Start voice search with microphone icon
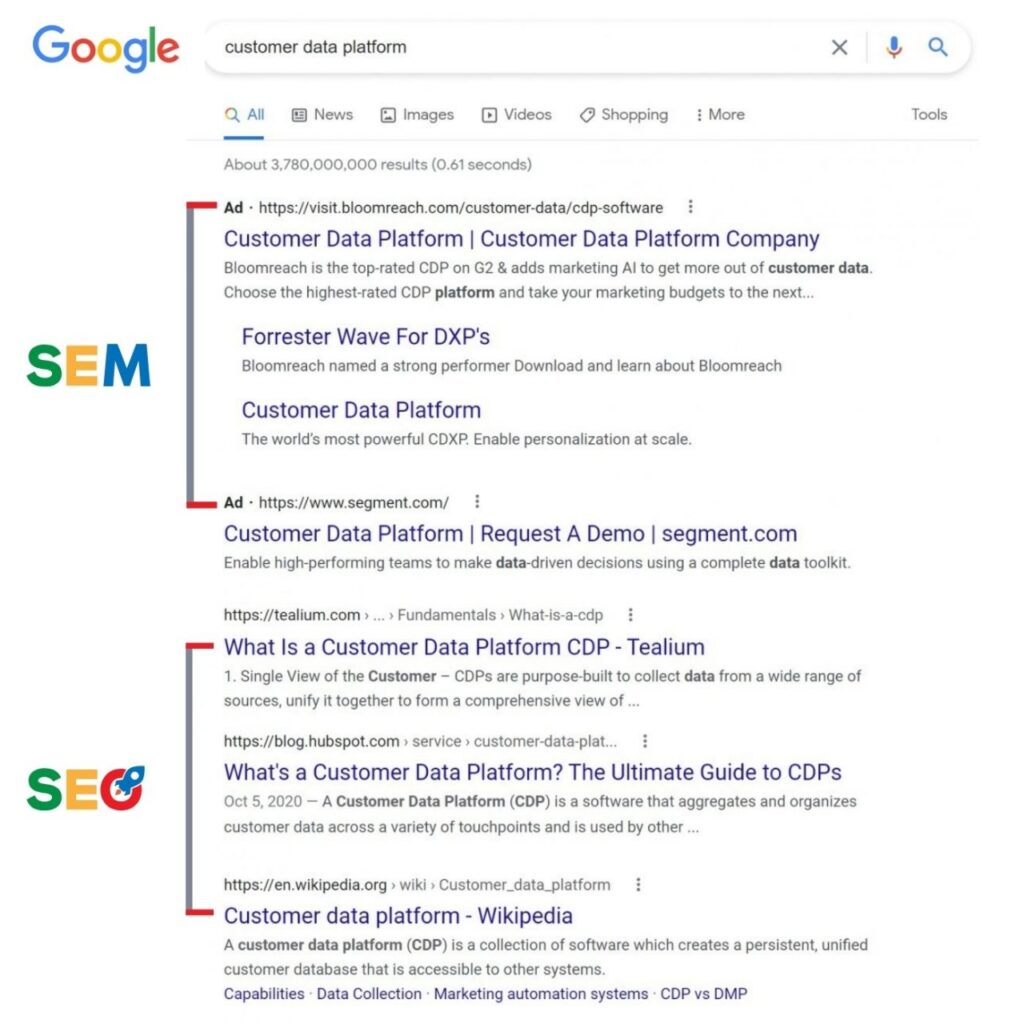This screenshot has height=1024, width=1024. pos(894,47)
